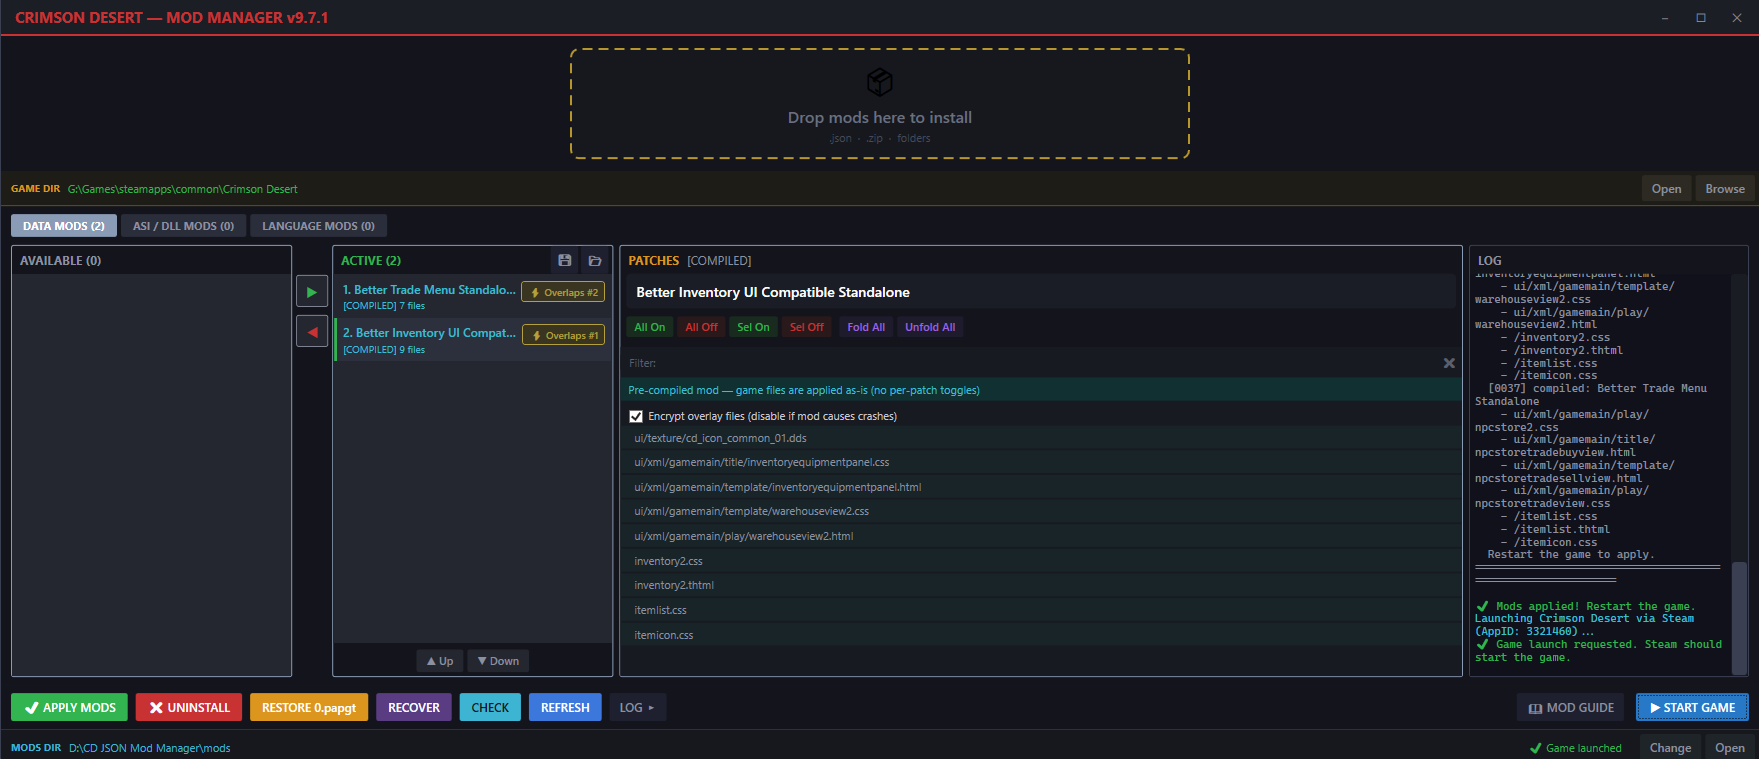This screenshot has height=759, width=1759.
Task: Select ui/texture/cd_icon_common_01.dds file row
Action: click(1040, 438)
